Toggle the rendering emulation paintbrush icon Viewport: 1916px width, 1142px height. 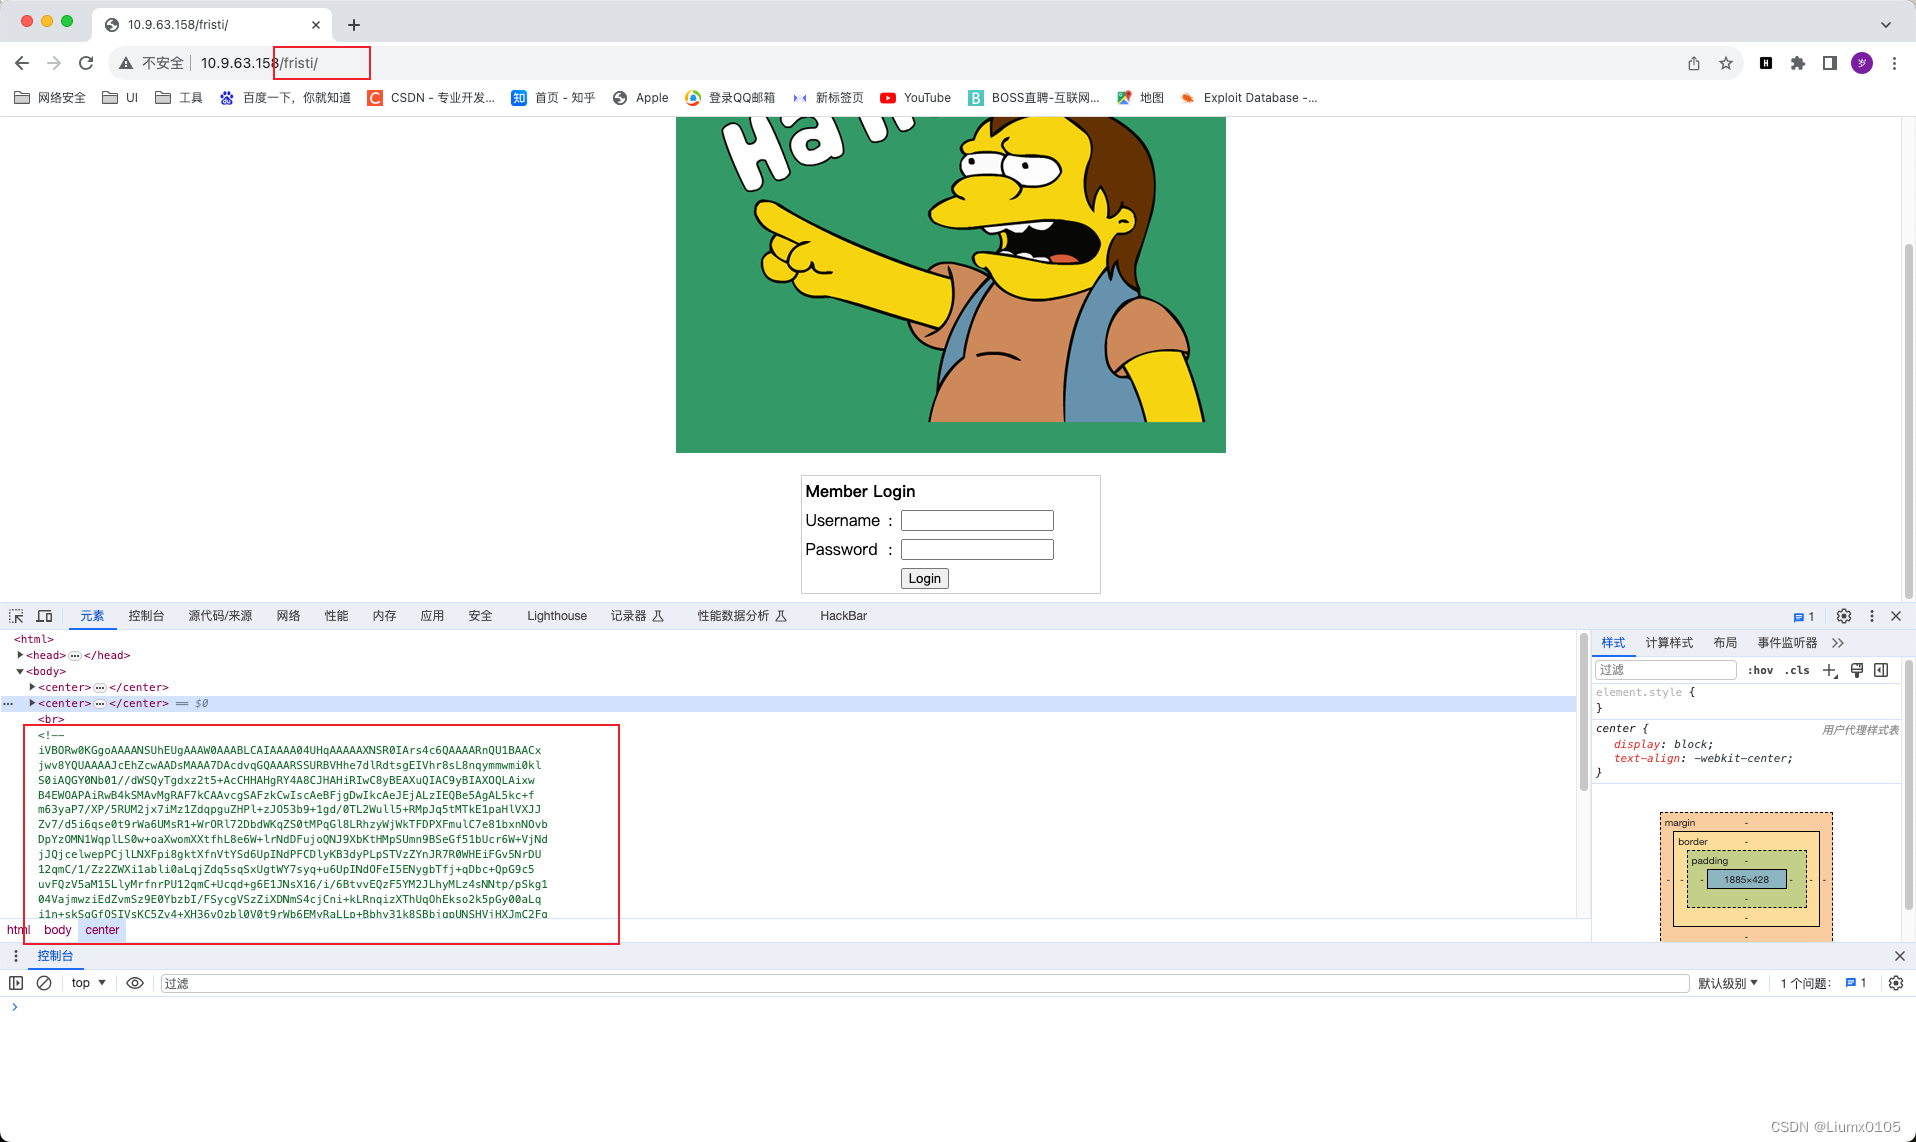click(x=1857, y=670)
